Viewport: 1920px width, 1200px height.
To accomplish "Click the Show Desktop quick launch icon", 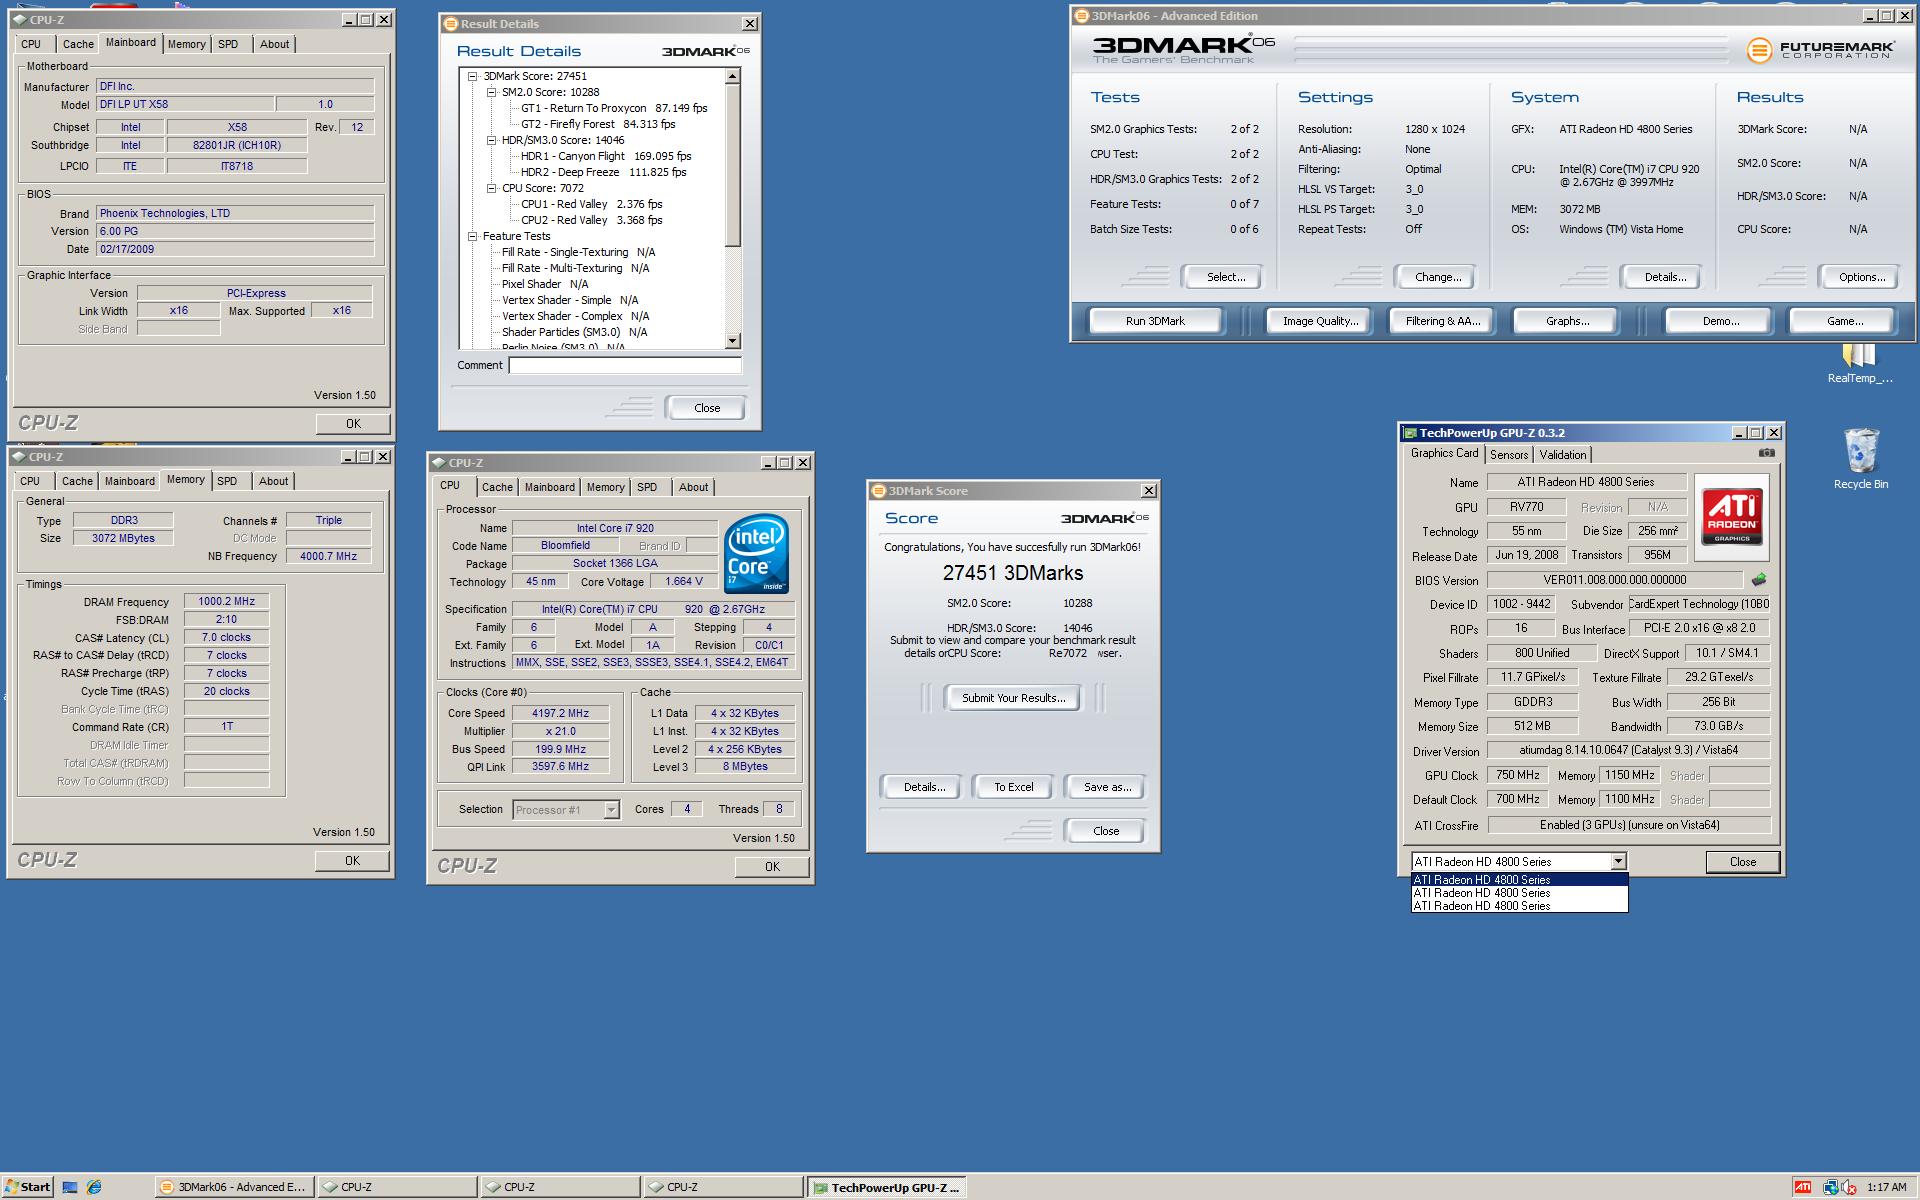I will coord(70,1187).
